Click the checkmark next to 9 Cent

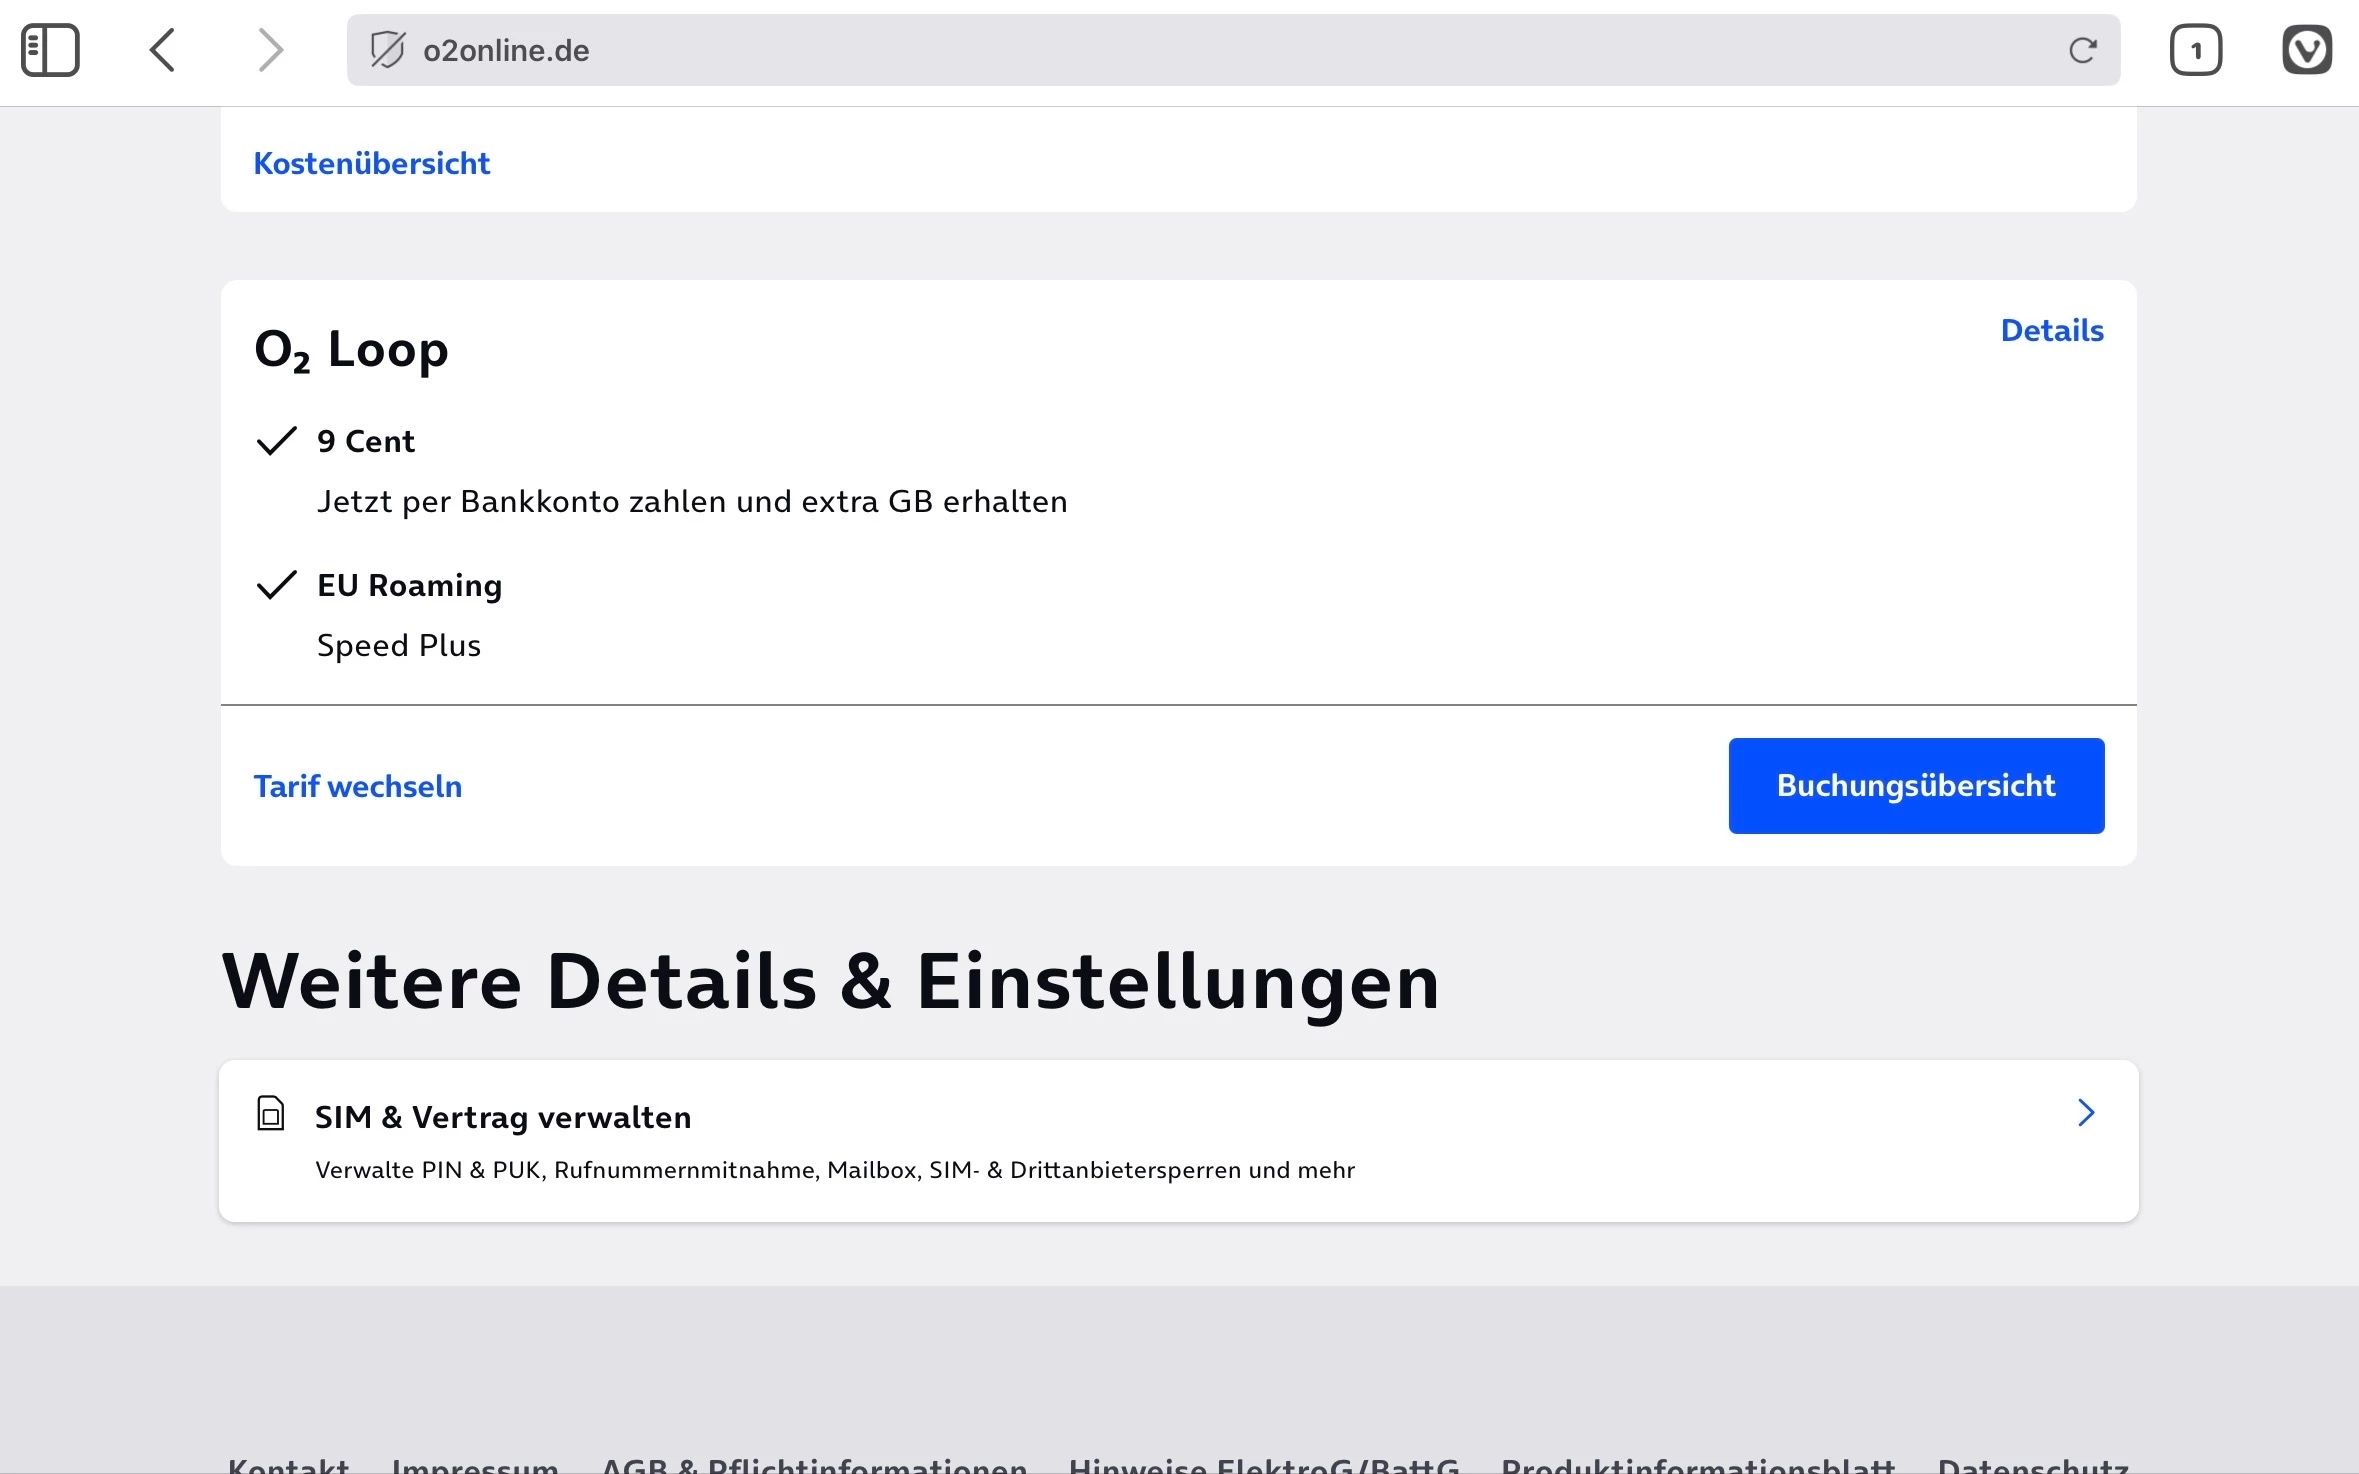277,441
